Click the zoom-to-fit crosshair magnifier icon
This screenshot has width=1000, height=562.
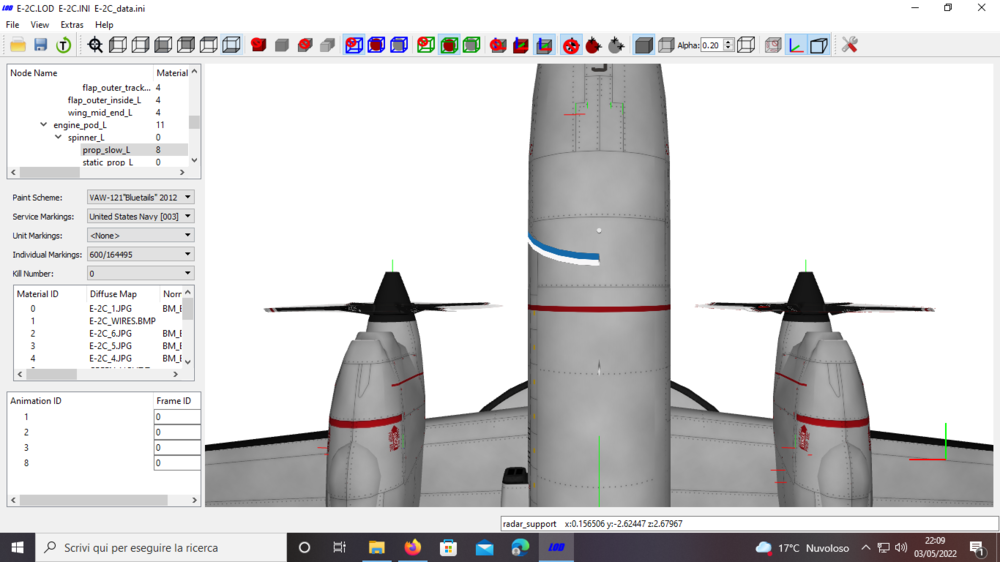95,45
